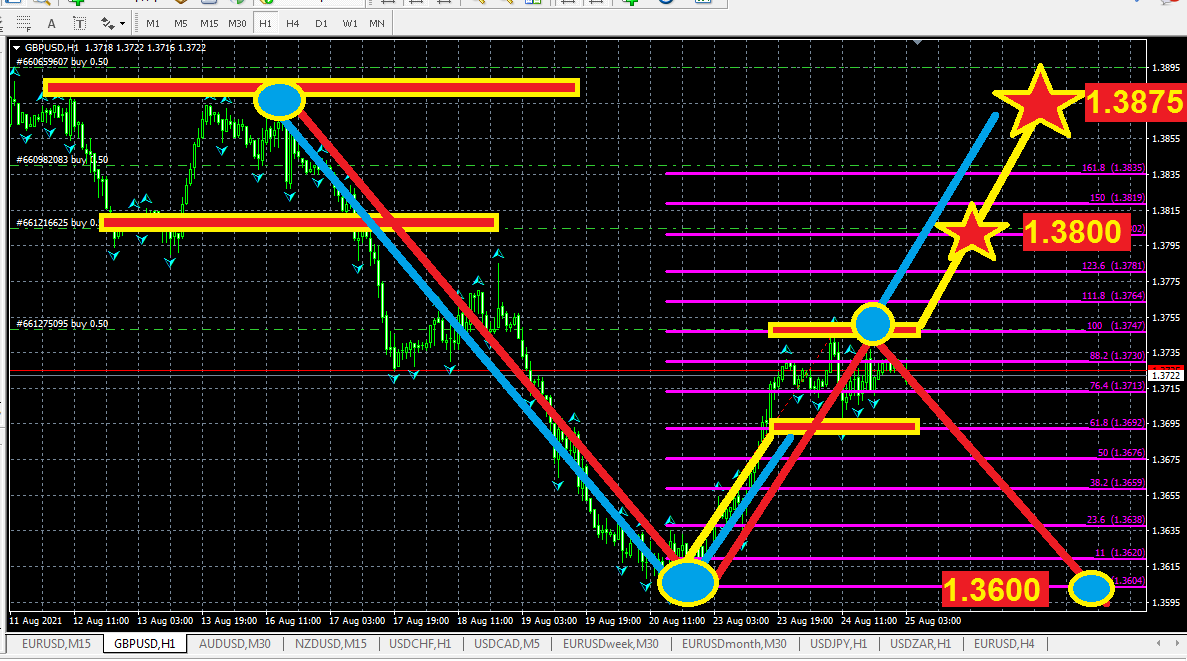Viewport: 1187px width, 661px height.
Task: Click the Arrows objects tool icon
Action: [x=106, y=22]
